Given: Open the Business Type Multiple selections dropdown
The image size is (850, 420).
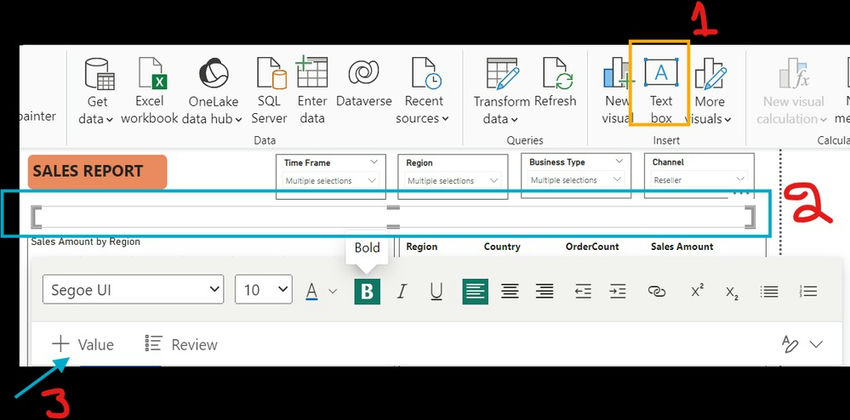Looking at the screenshot, I should 575,180.
